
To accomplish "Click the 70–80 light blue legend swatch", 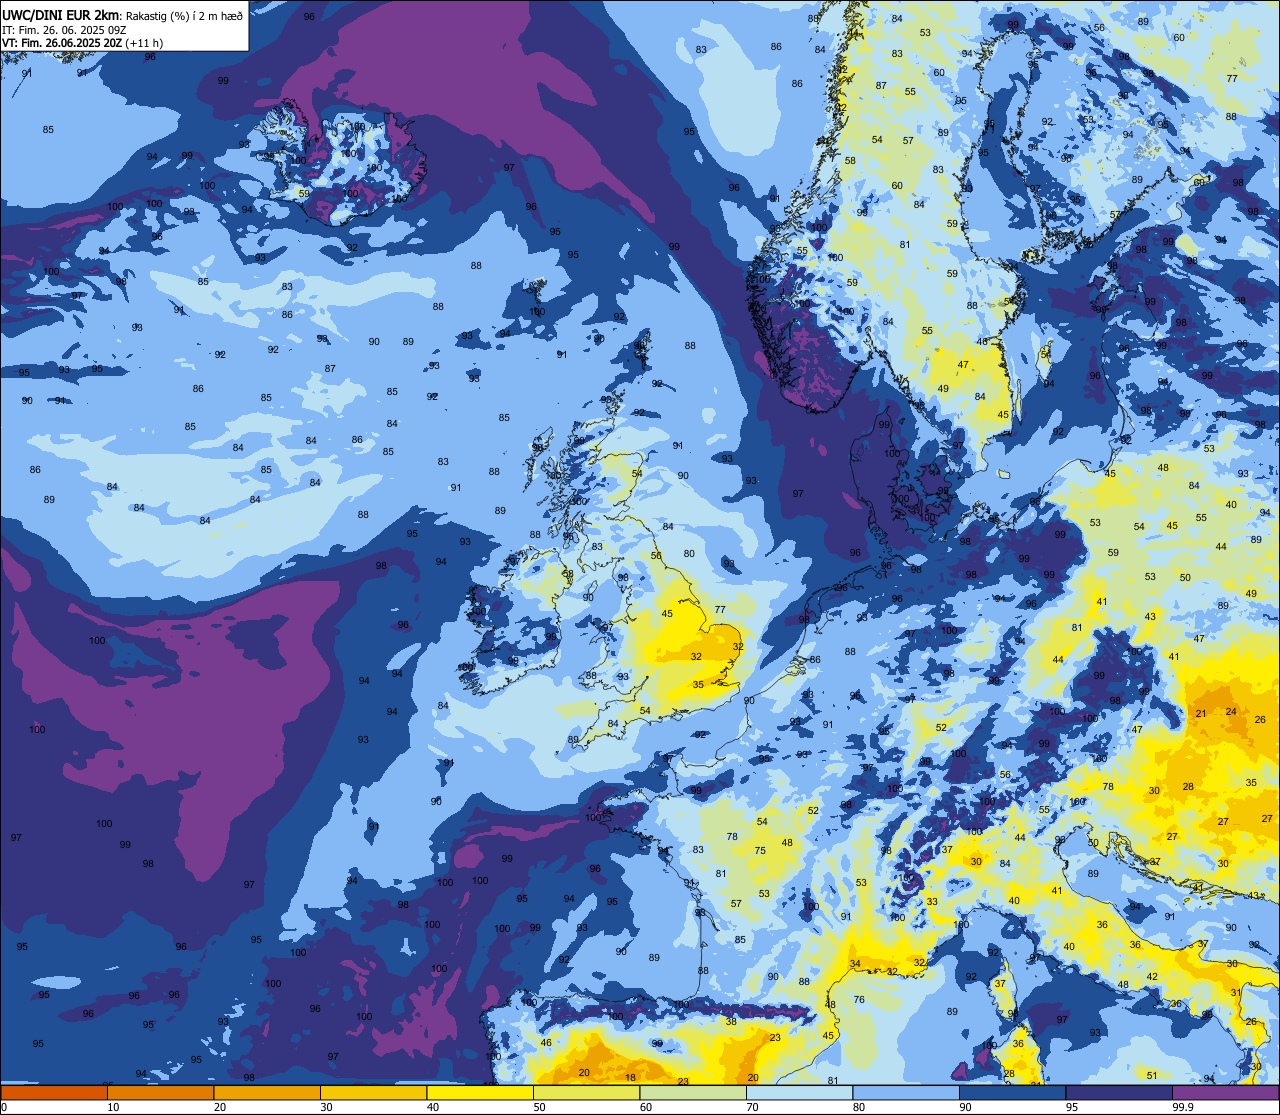I will pos(799,1093).
